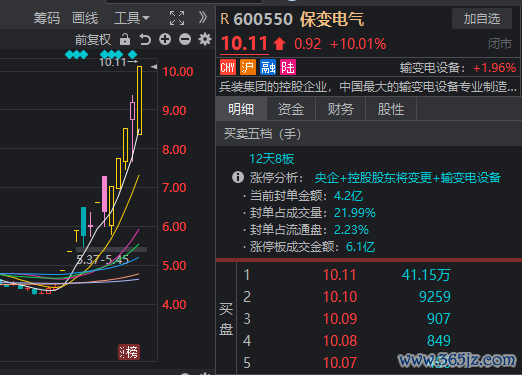
Task: Expand the 工具 dropdown menu
Action: [132, 18]
